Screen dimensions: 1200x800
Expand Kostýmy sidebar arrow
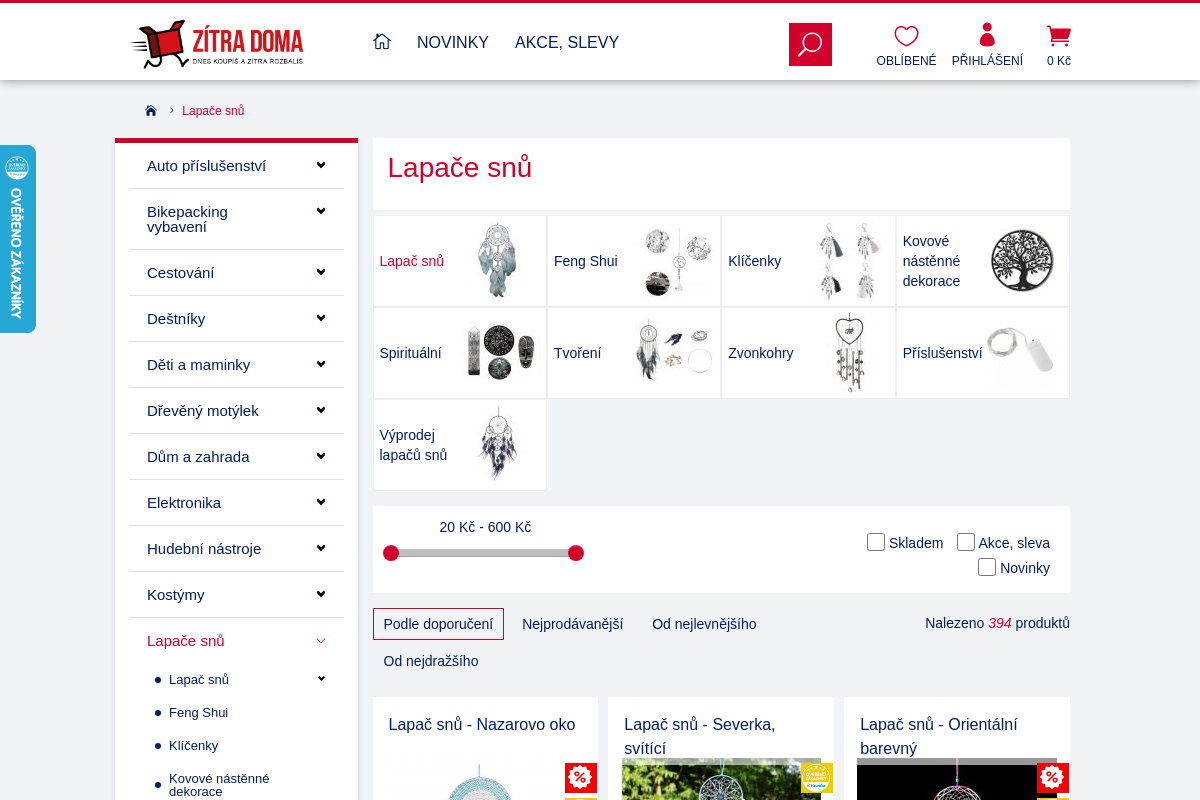pyautogui.click(x=321, y=594)
